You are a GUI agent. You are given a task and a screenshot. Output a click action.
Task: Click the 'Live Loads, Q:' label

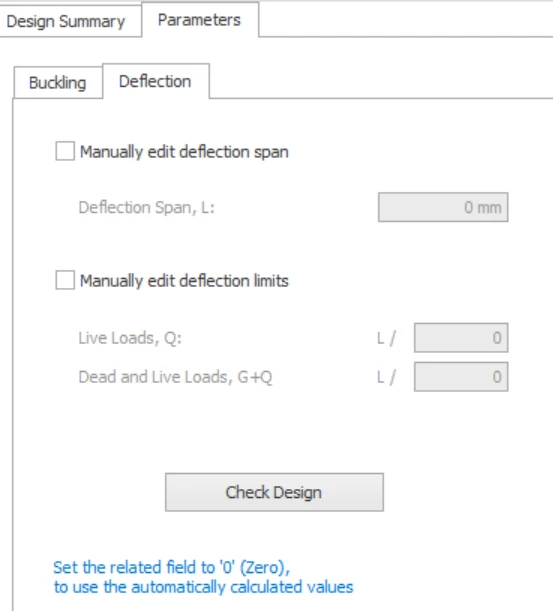(130, 338)
